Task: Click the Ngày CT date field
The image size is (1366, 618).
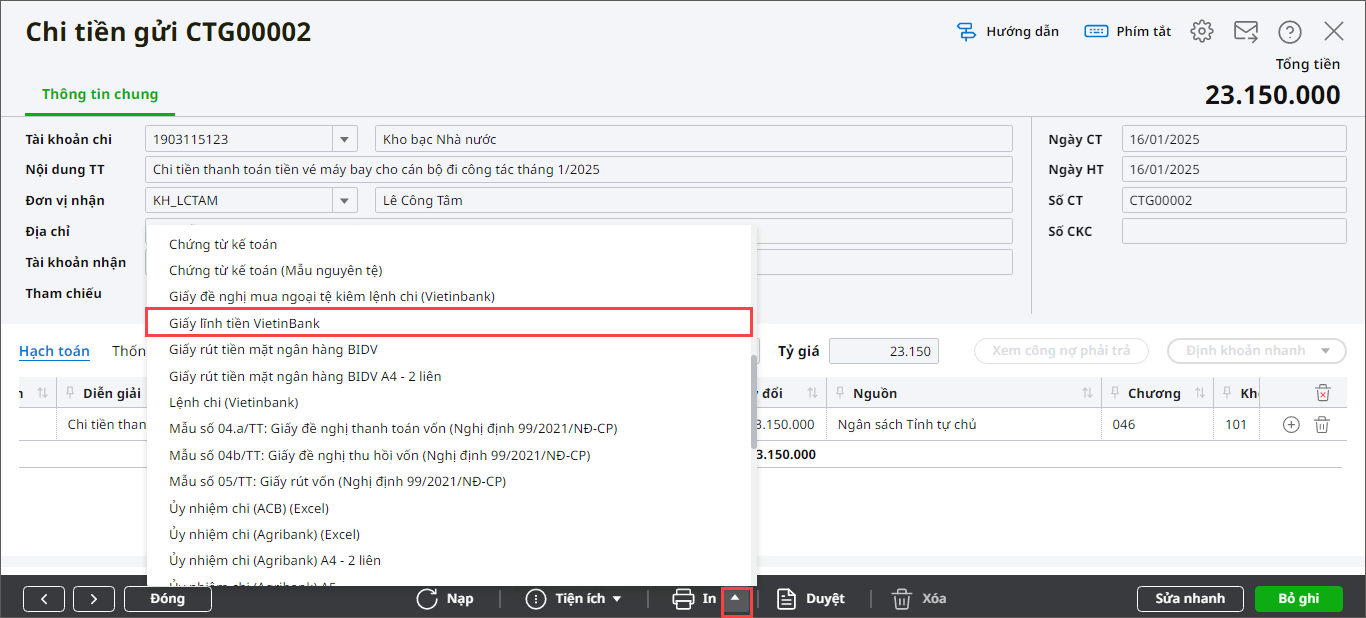Action: (1234, 139)
